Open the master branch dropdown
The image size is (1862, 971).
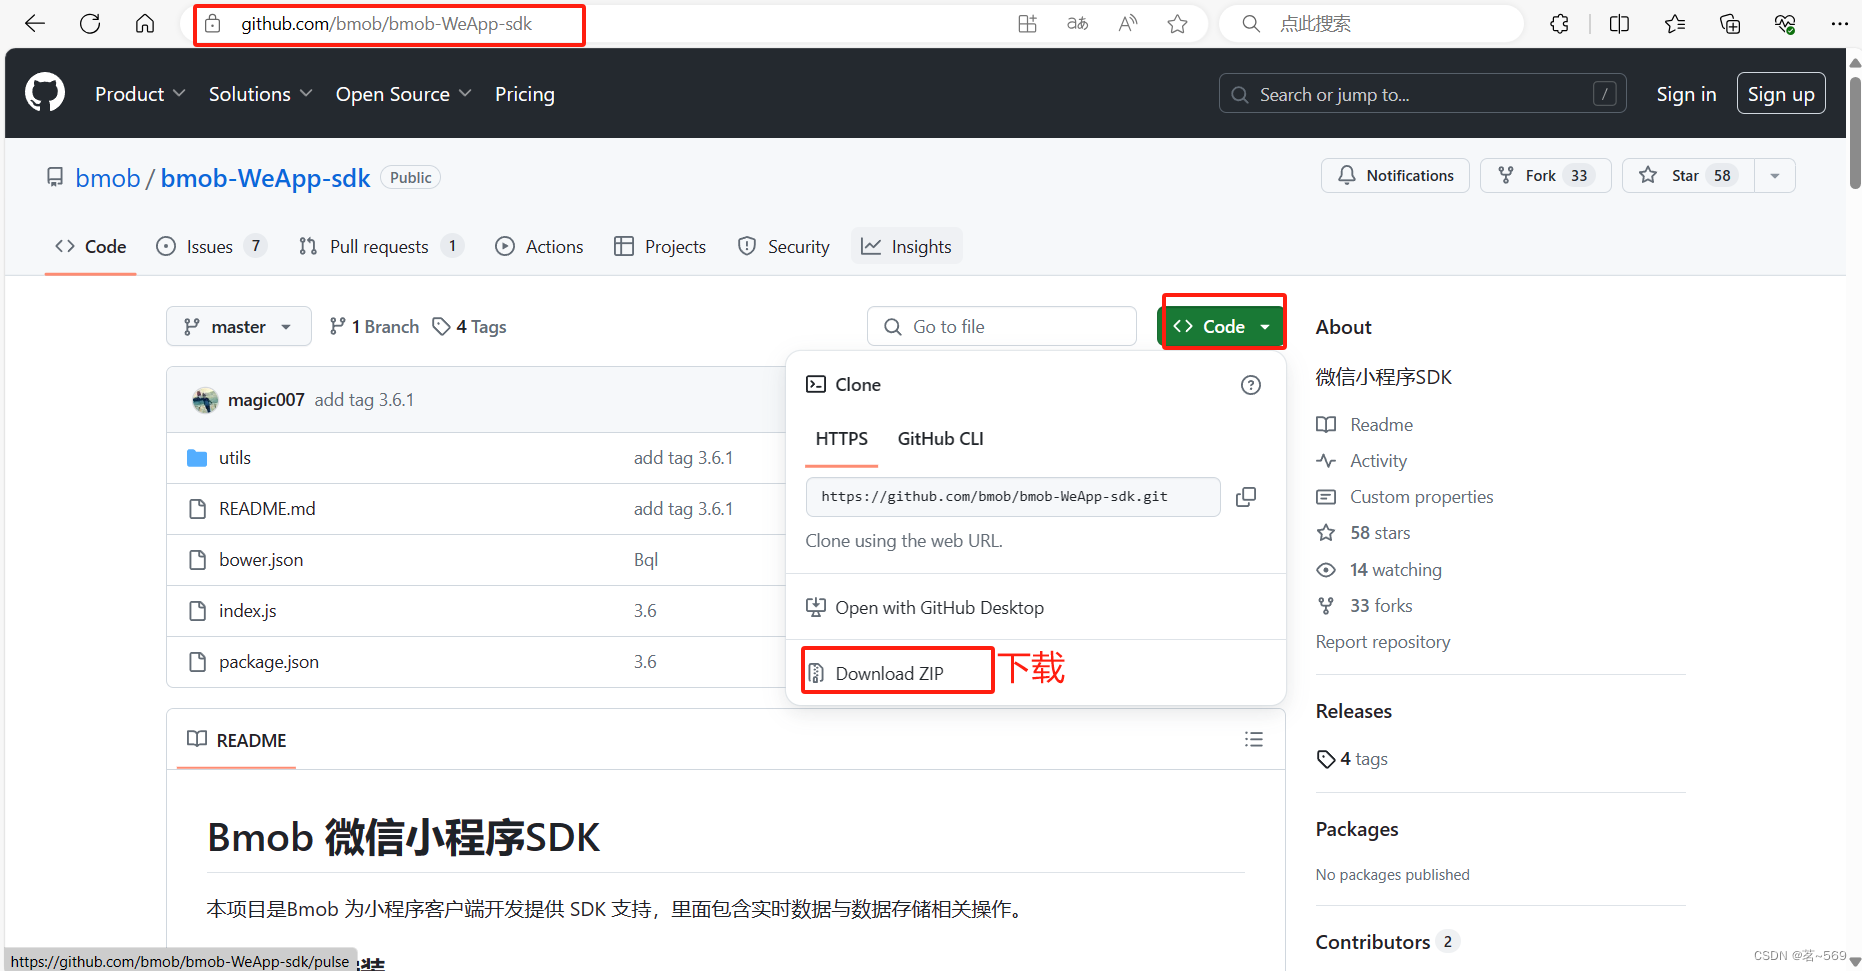coord(238,327)
